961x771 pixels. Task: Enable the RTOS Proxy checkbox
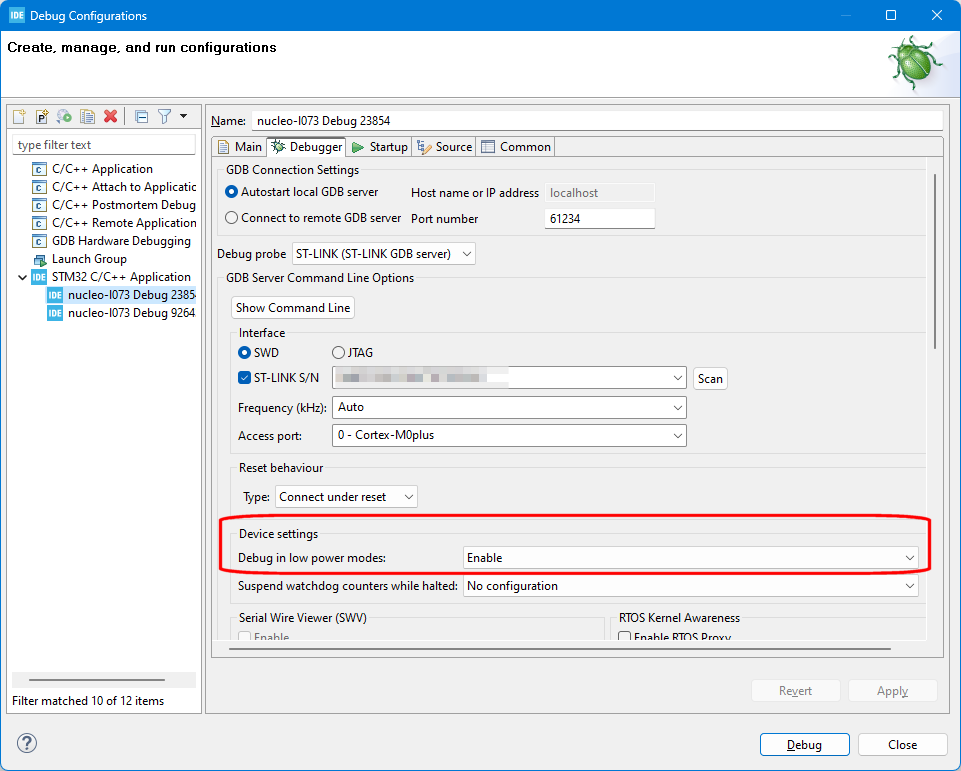pyautogui.click(x=624, y=636)
